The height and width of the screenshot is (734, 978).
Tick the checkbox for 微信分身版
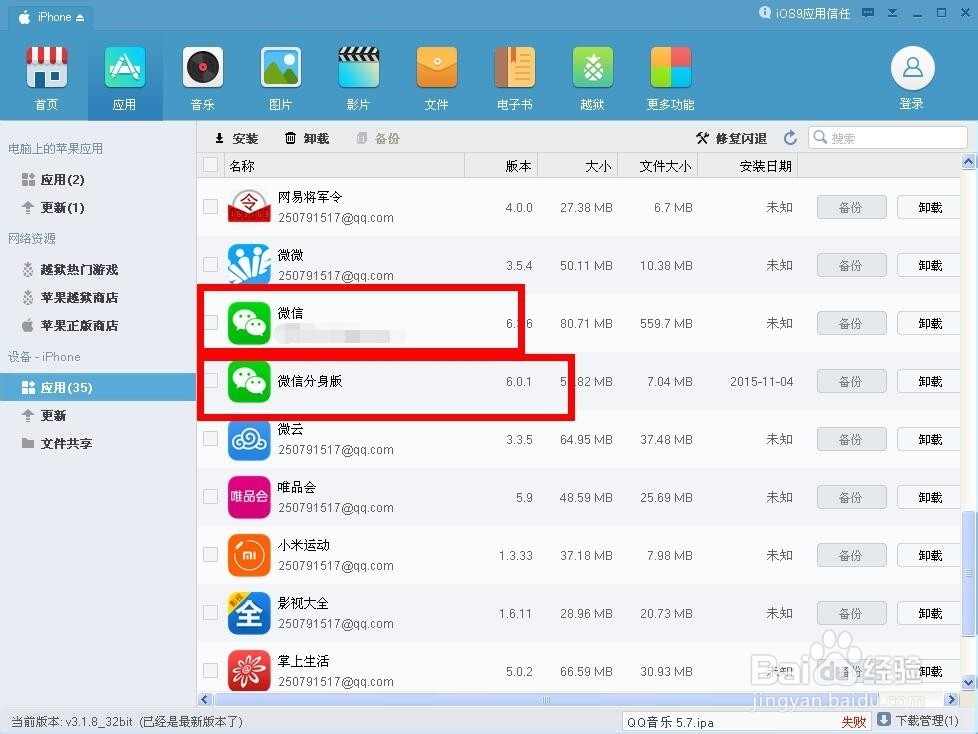[x=210, y=381]
